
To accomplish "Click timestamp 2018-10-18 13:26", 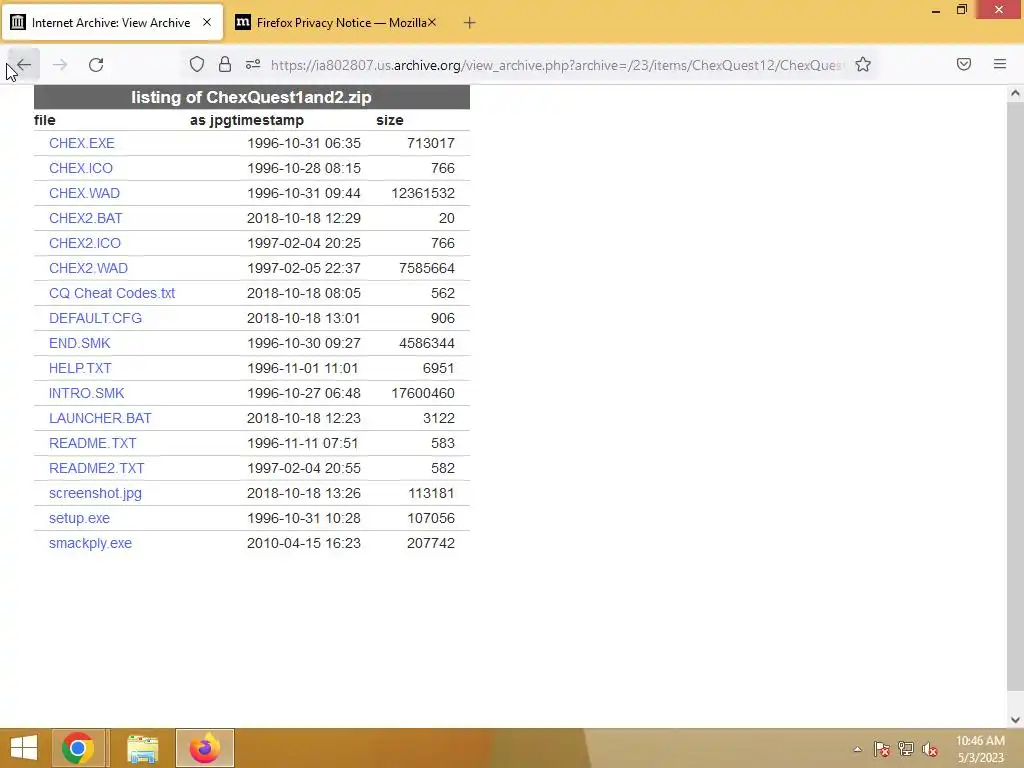I will pyautogui.click(x=304, y=493).
